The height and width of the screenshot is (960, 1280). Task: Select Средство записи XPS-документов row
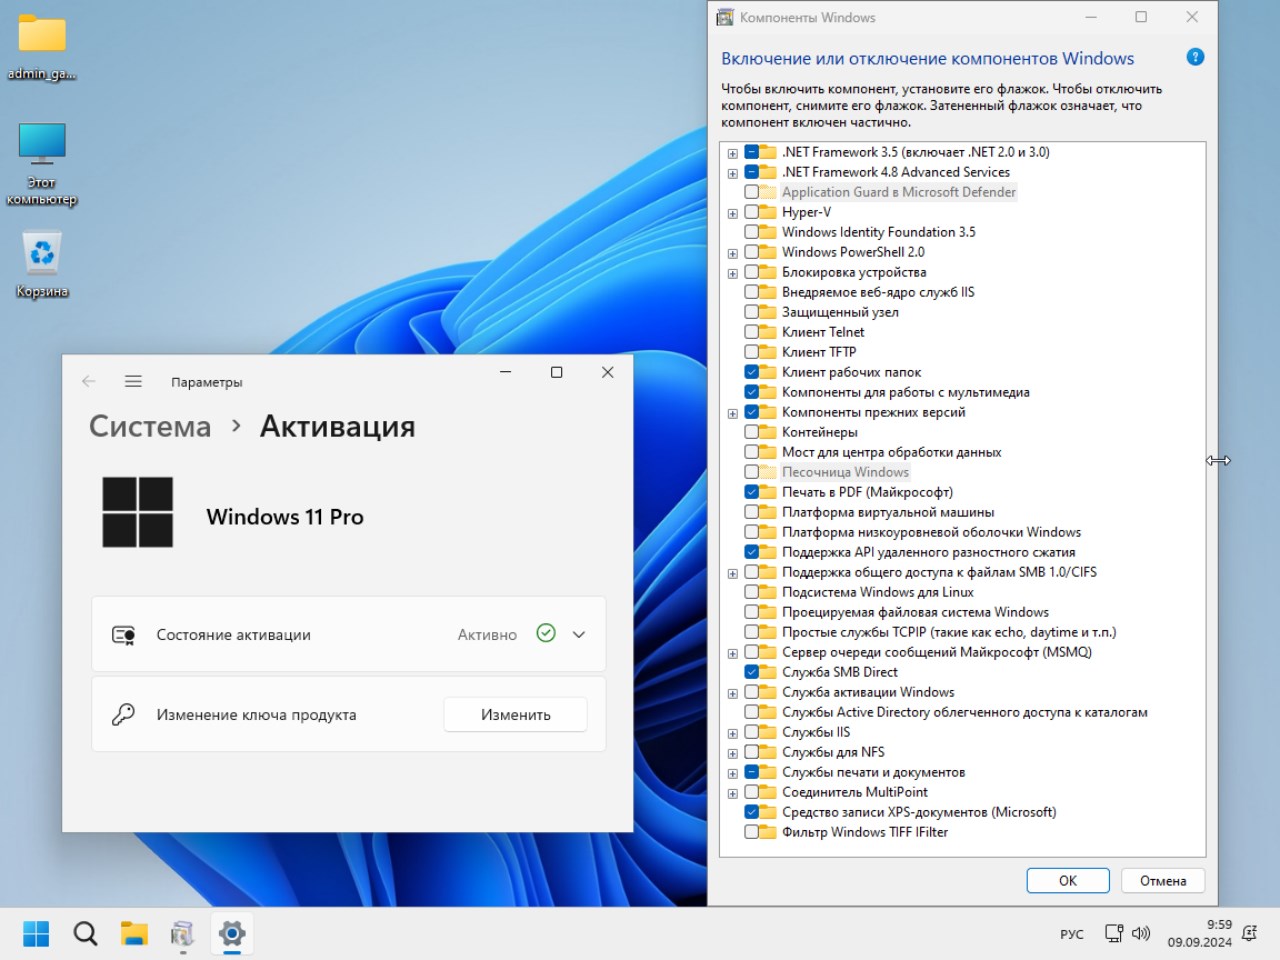click(x=919, y=812)
